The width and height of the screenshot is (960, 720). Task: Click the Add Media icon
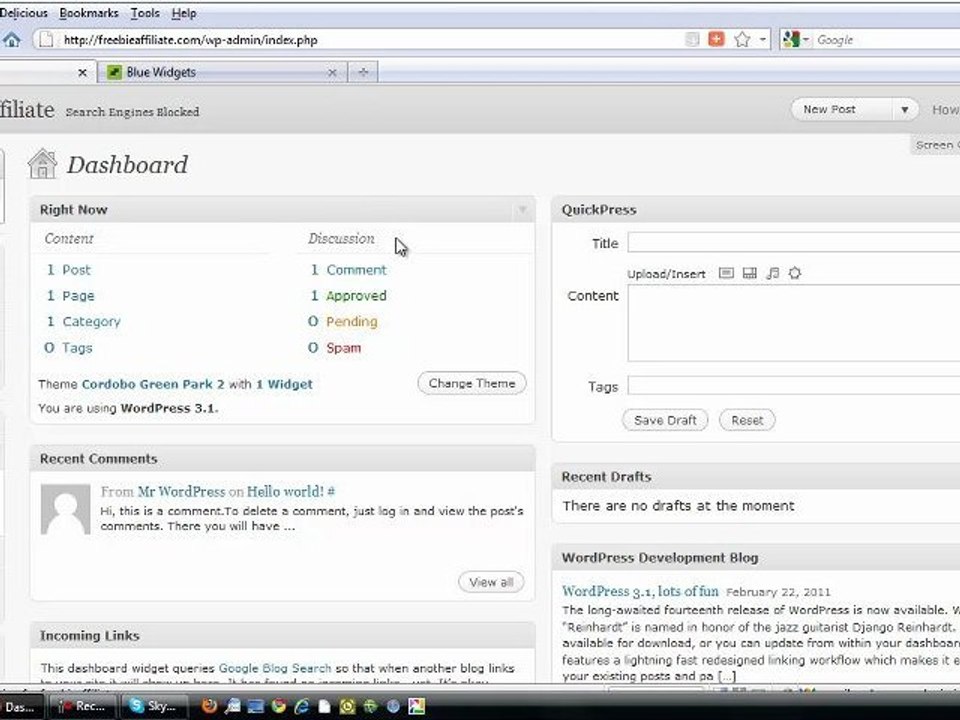(795, 273)
